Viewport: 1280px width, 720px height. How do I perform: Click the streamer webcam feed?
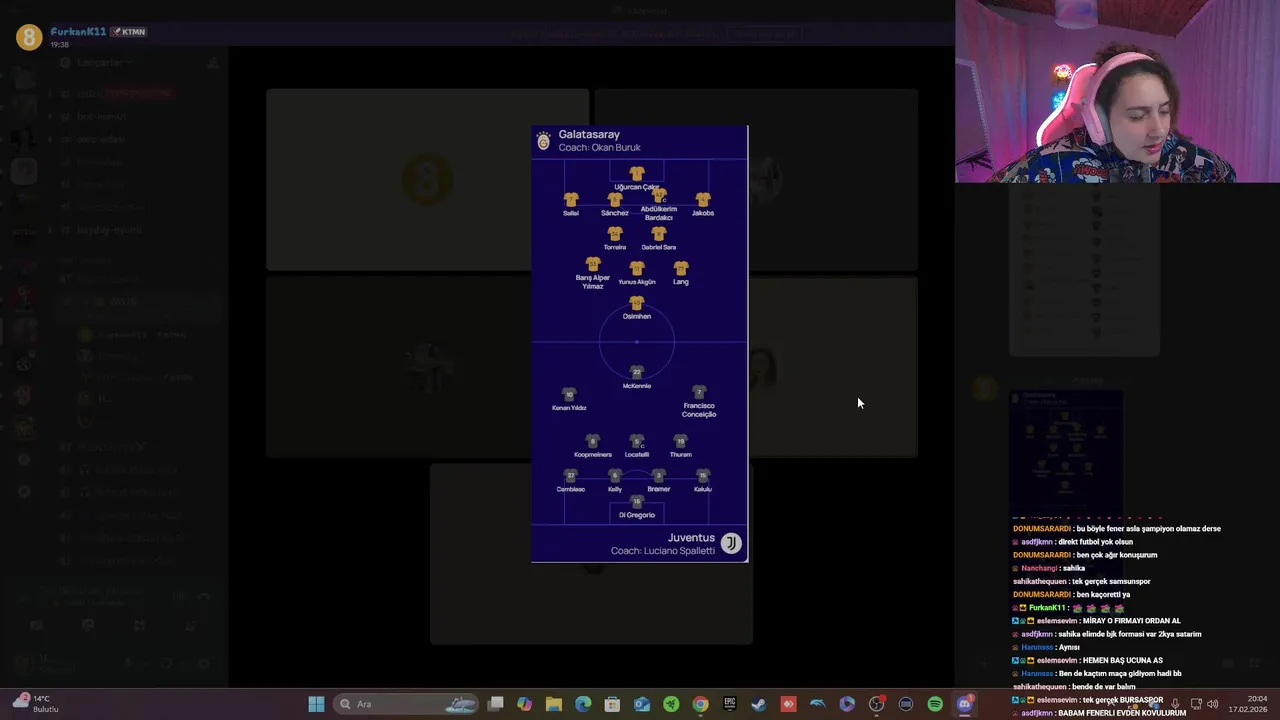(1117, 91)
